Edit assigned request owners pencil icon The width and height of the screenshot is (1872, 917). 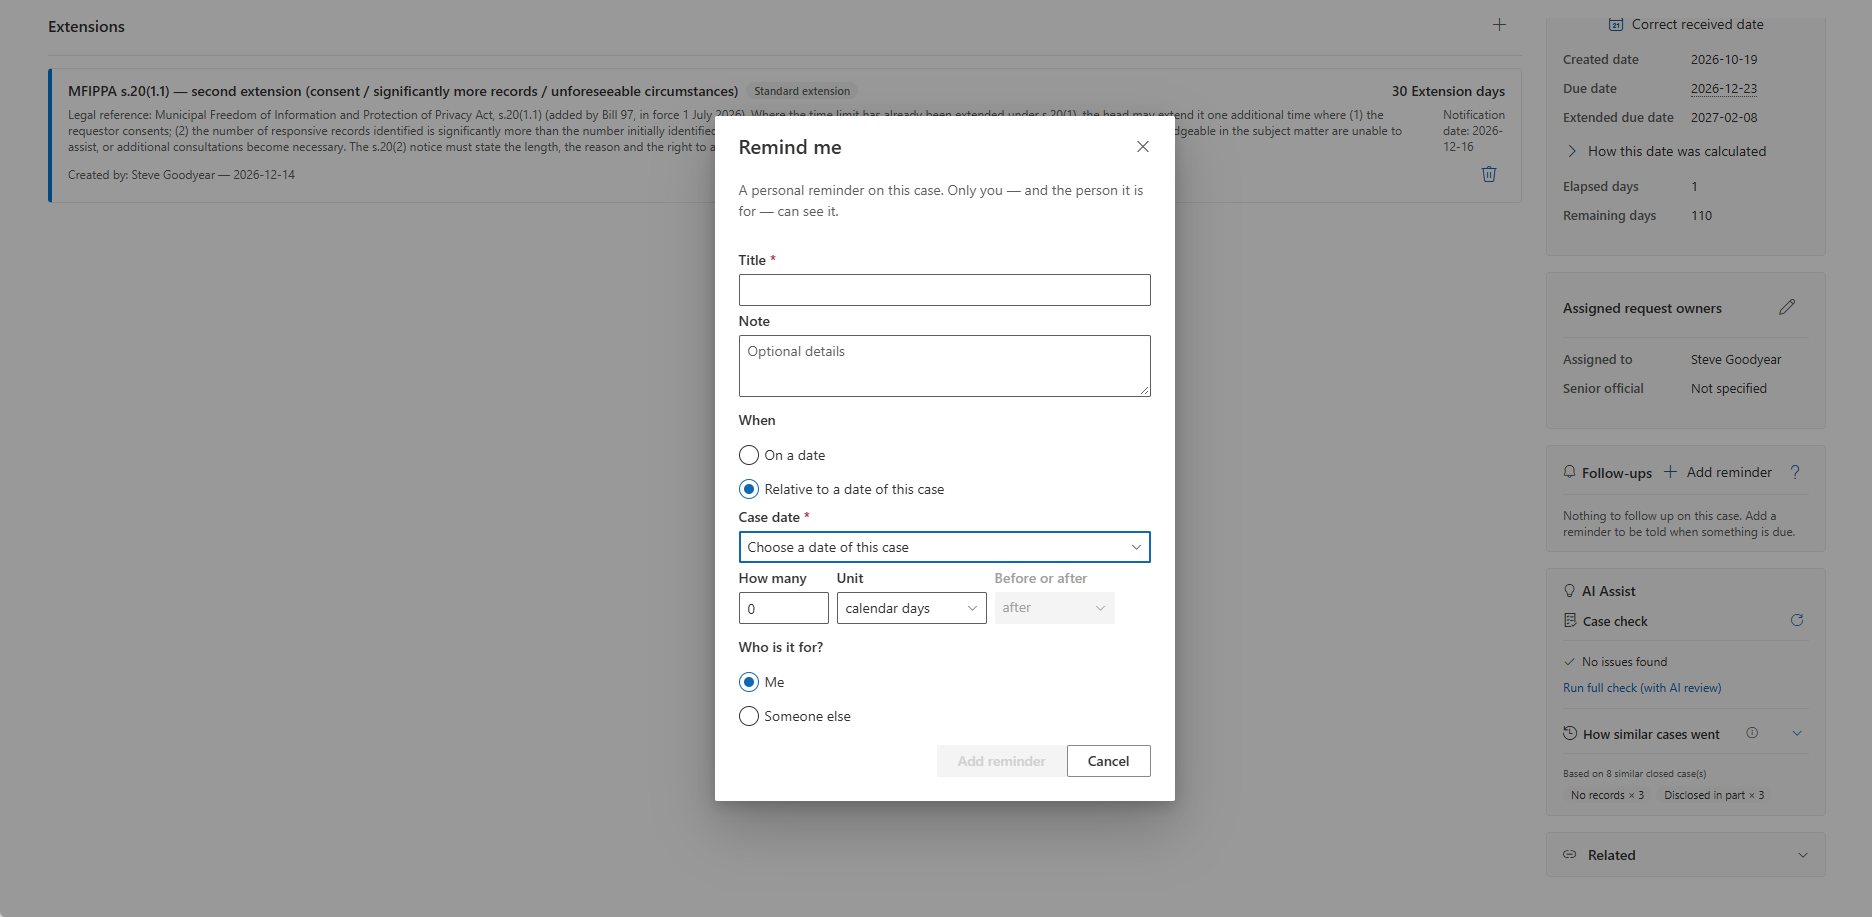[x=1787, y=307]
